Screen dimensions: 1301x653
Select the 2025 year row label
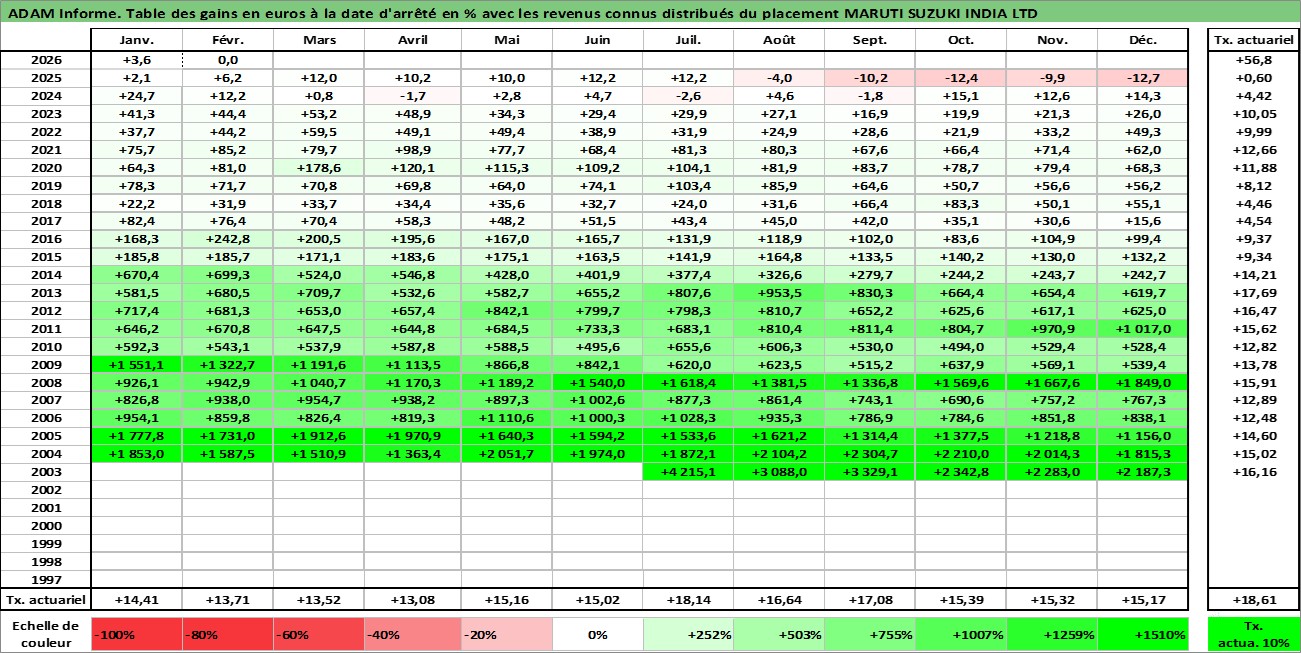pos(45,78)
